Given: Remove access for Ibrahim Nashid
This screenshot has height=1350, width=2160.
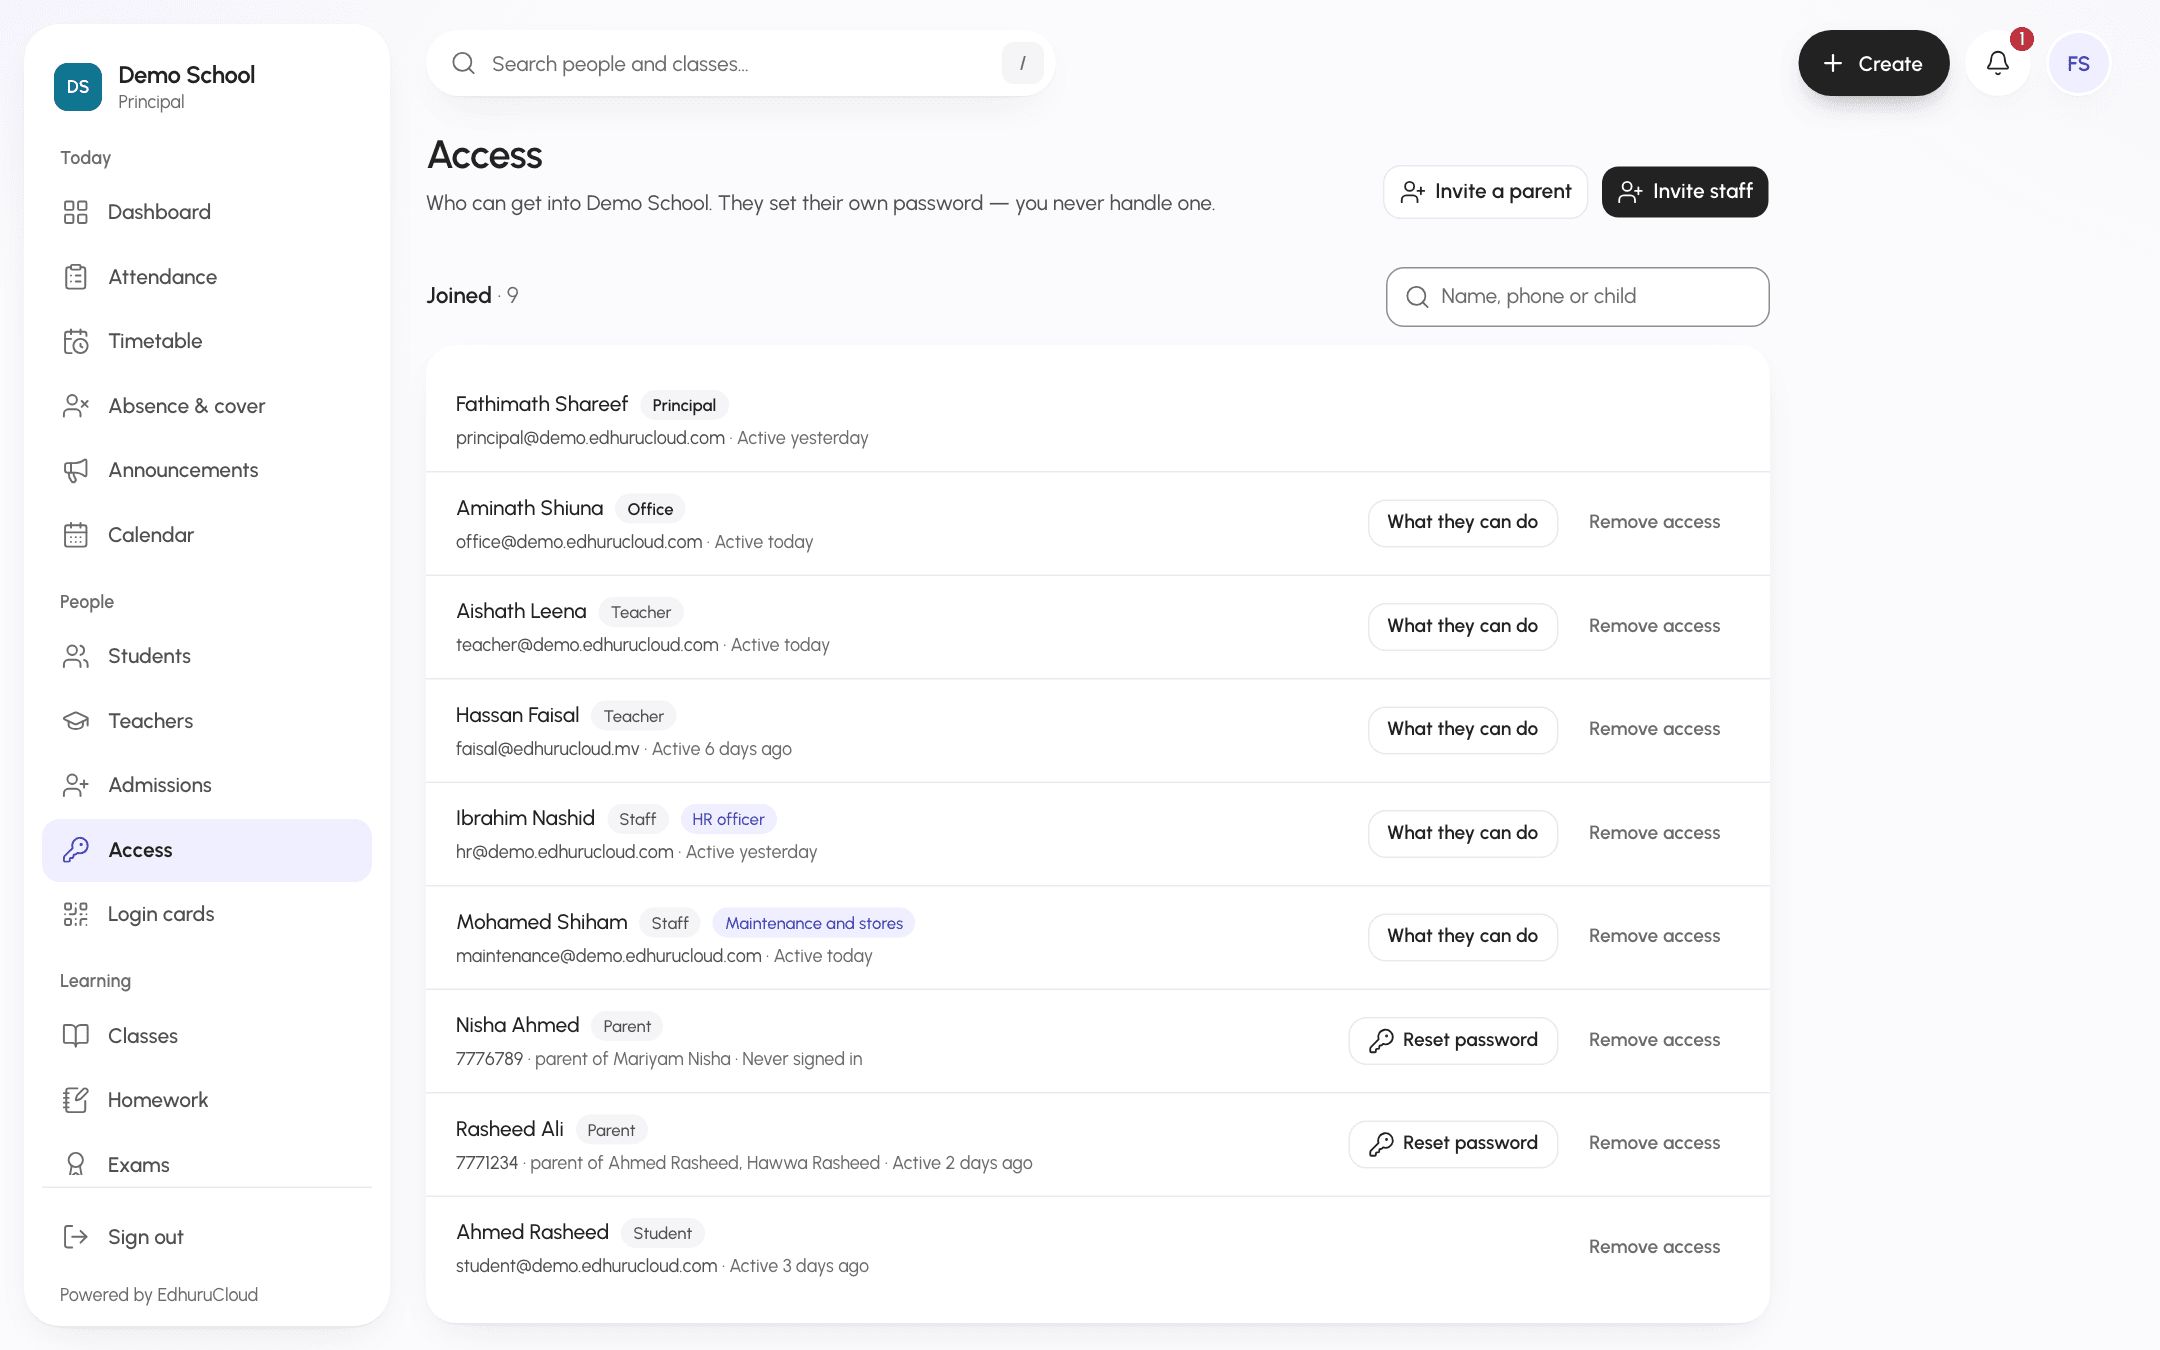Looking at the screenshot, I should (1654, 833).
